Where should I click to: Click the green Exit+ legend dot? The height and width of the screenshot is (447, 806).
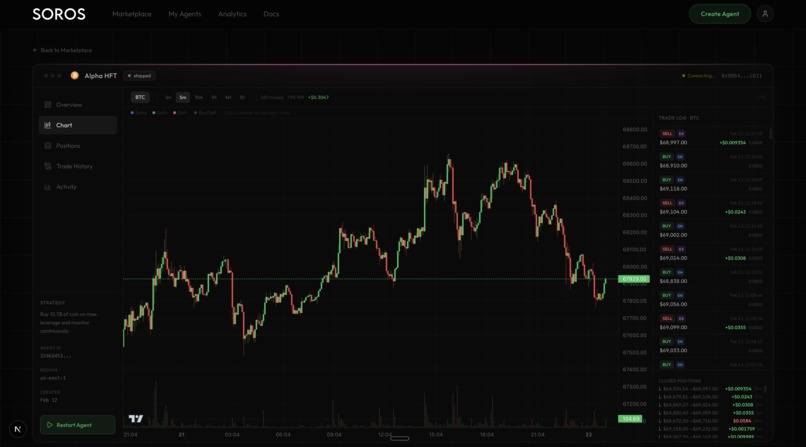pyautogui.click(x=154, y=113)
